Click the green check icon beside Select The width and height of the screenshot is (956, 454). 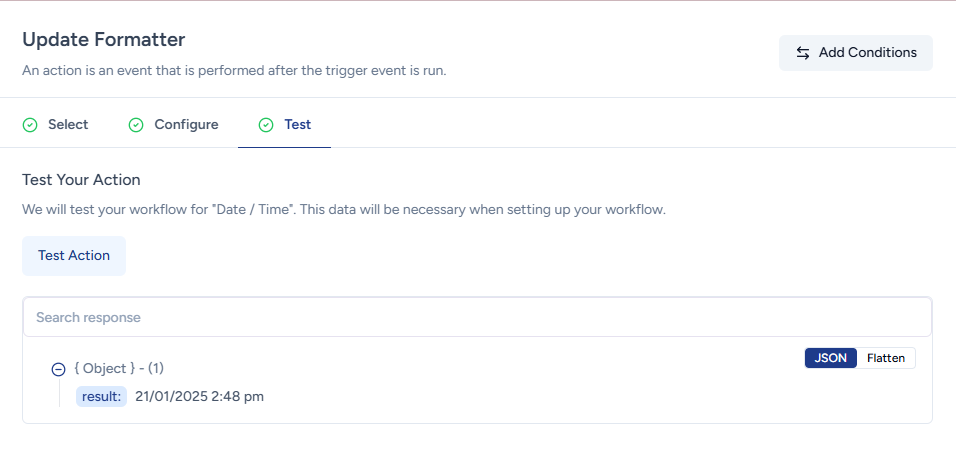click(30, 125)
